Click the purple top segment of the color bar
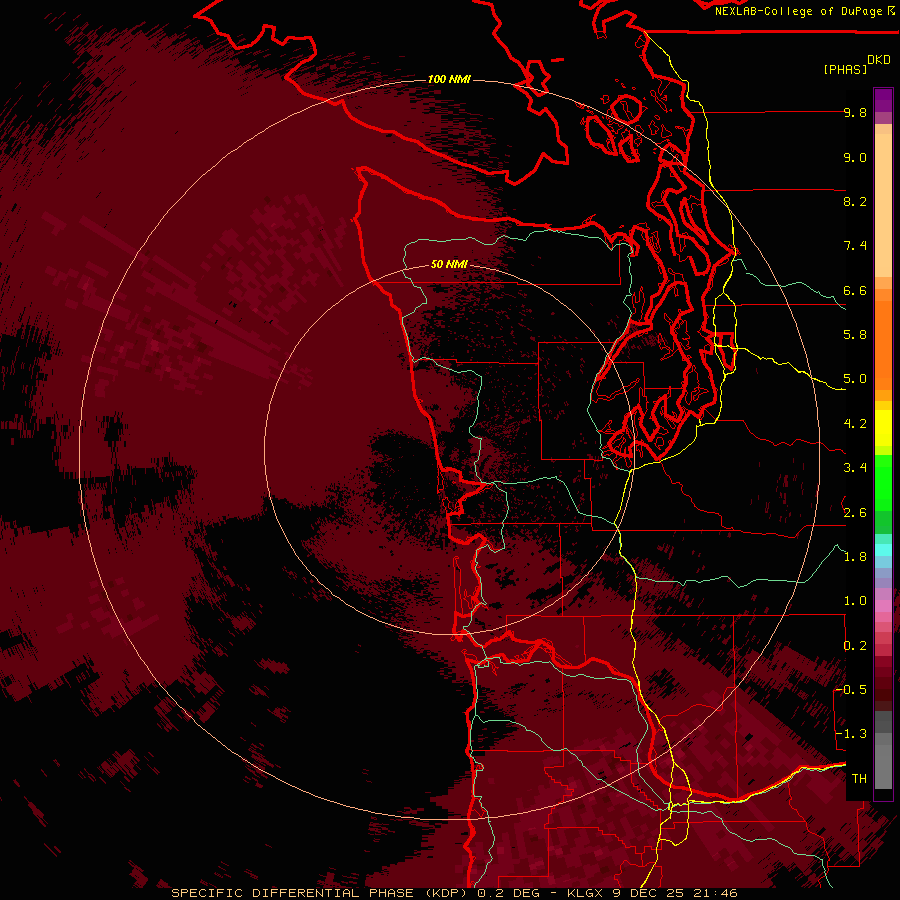This screenshot has width=900, height=900. (x=883, y=100)
